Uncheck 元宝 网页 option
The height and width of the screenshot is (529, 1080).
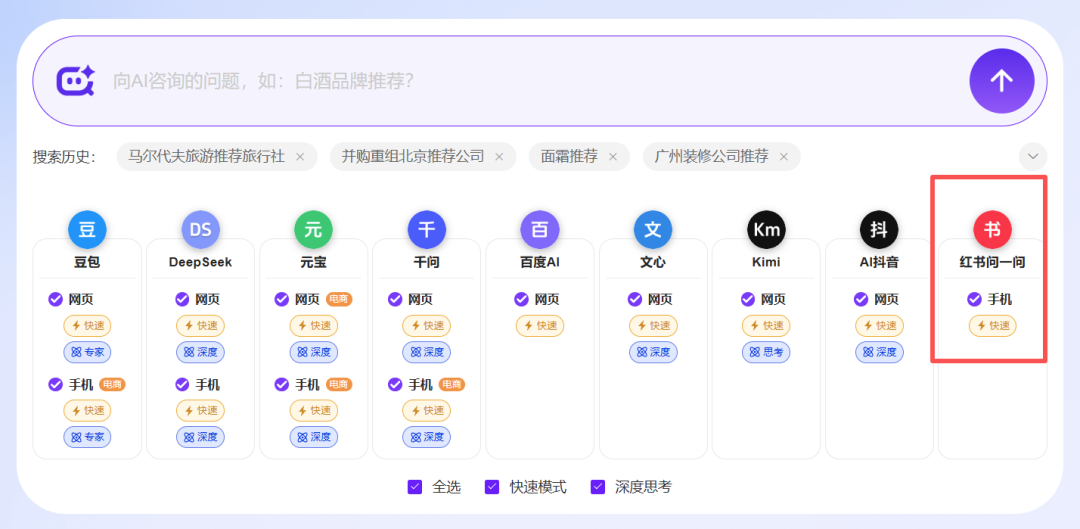point(281,299)
